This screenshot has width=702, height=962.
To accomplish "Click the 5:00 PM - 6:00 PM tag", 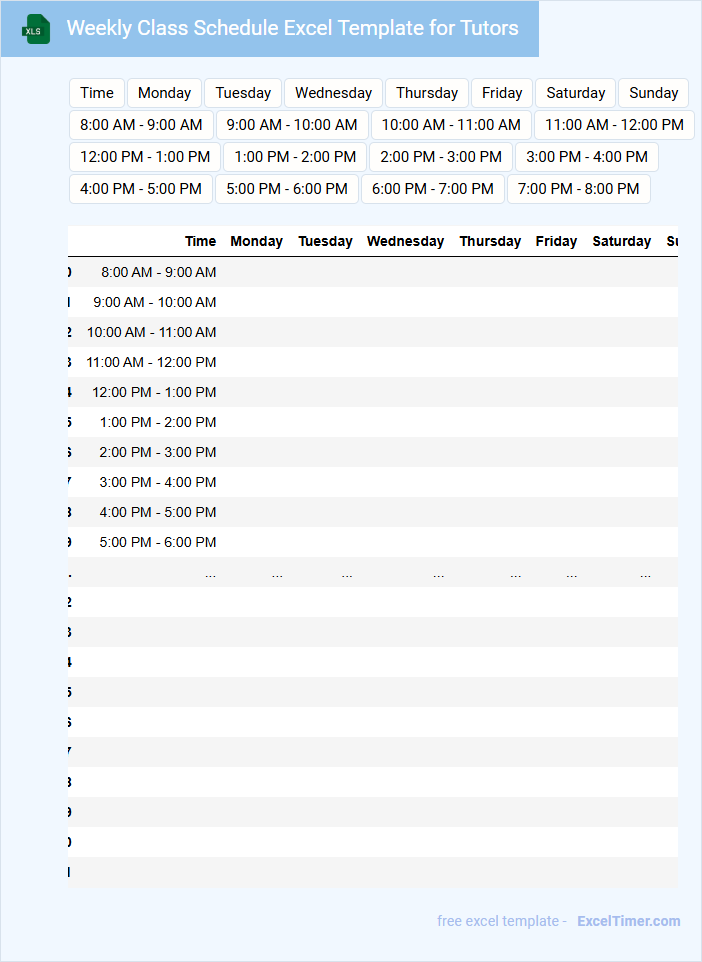I will pos(287,189).
